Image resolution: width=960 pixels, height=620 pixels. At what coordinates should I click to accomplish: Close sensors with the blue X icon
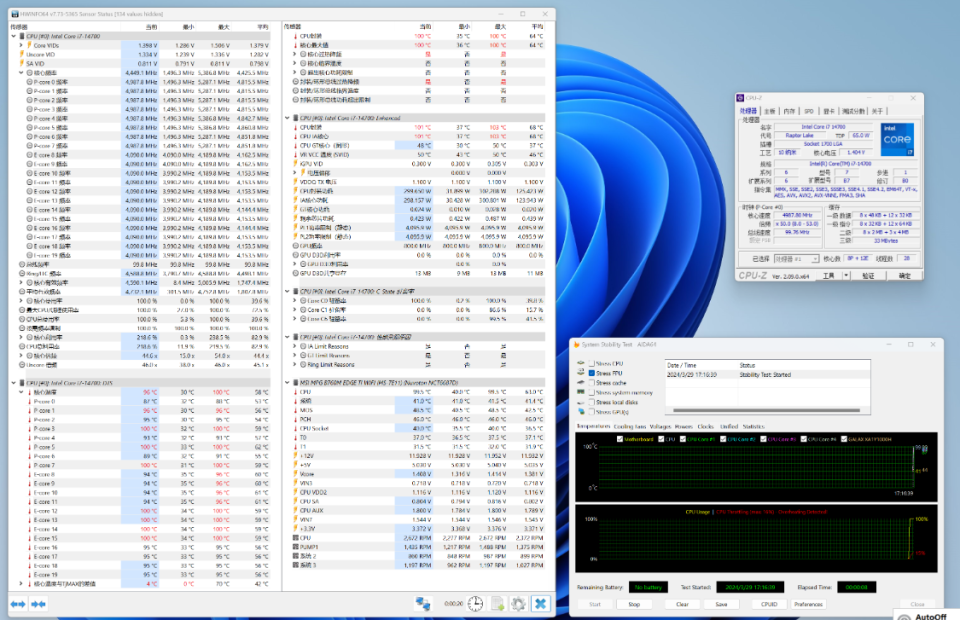[540, 603]
